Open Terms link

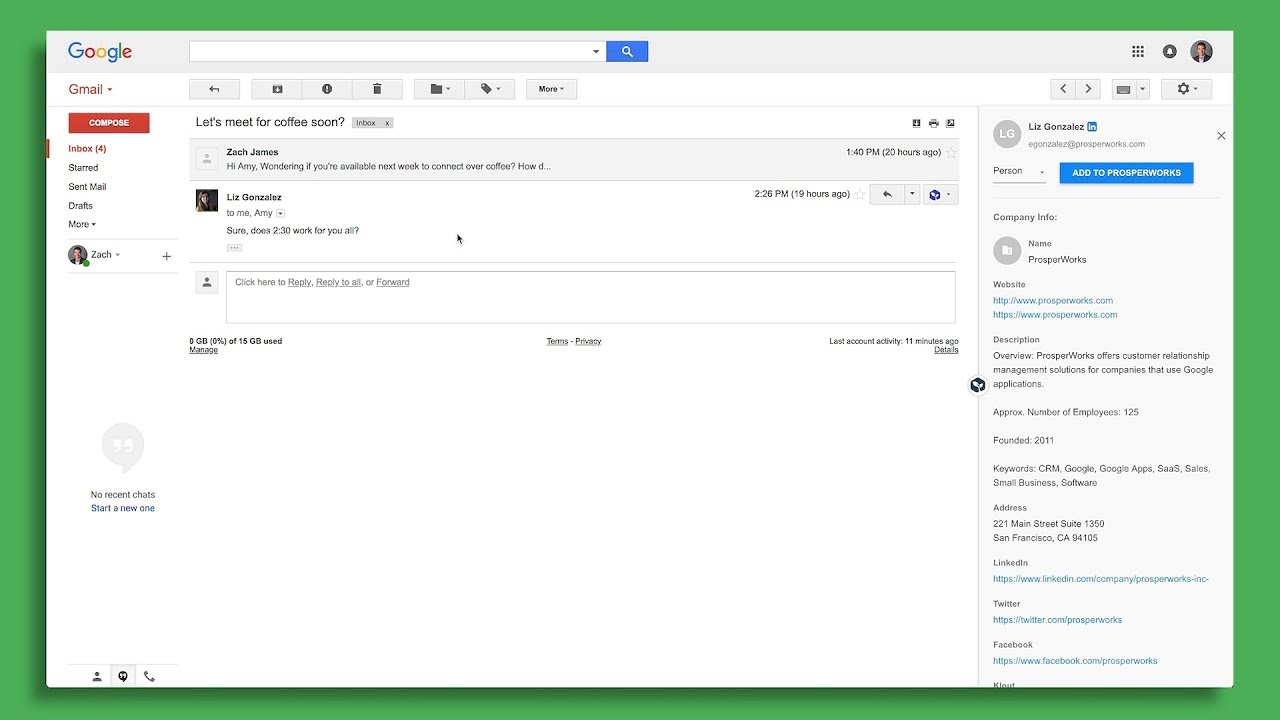[557, 341]
